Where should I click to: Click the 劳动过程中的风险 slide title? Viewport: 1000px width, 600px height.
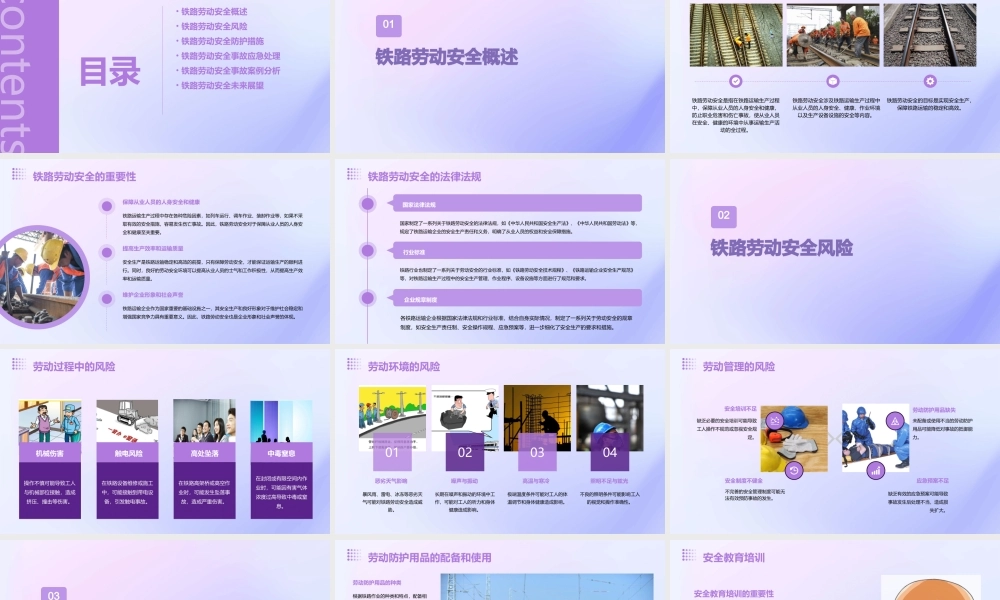tap(74, 367)
